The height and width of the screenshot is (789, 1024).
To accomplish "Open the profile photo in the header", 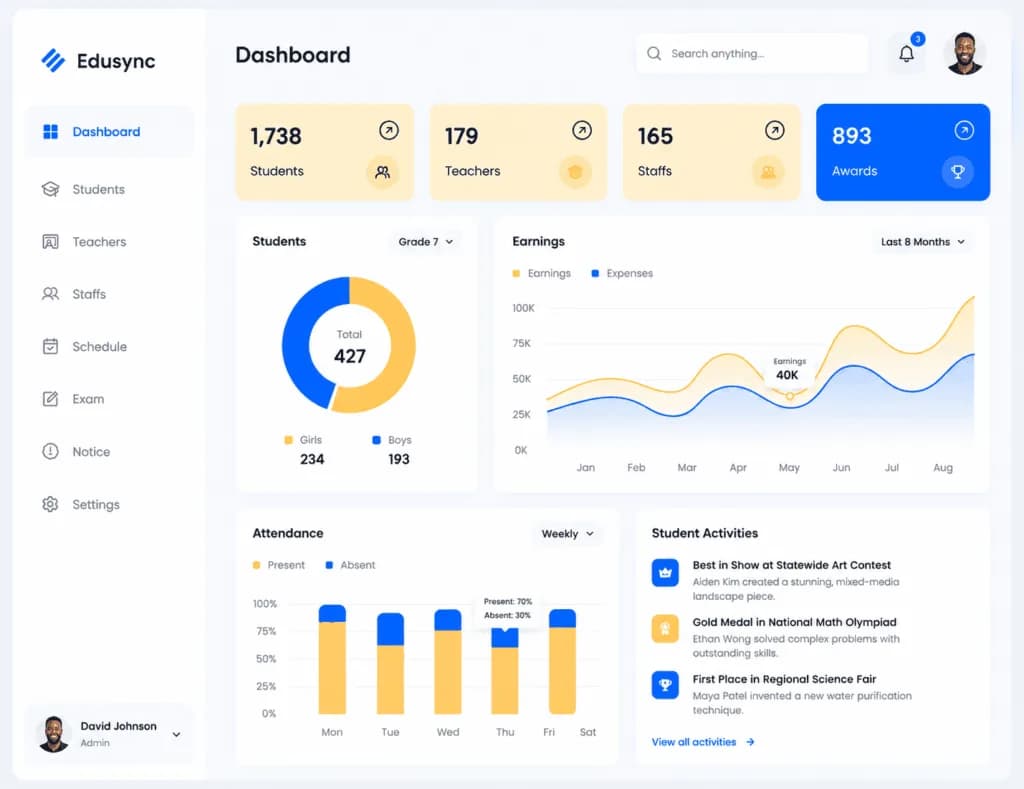I will coord(965,54).
